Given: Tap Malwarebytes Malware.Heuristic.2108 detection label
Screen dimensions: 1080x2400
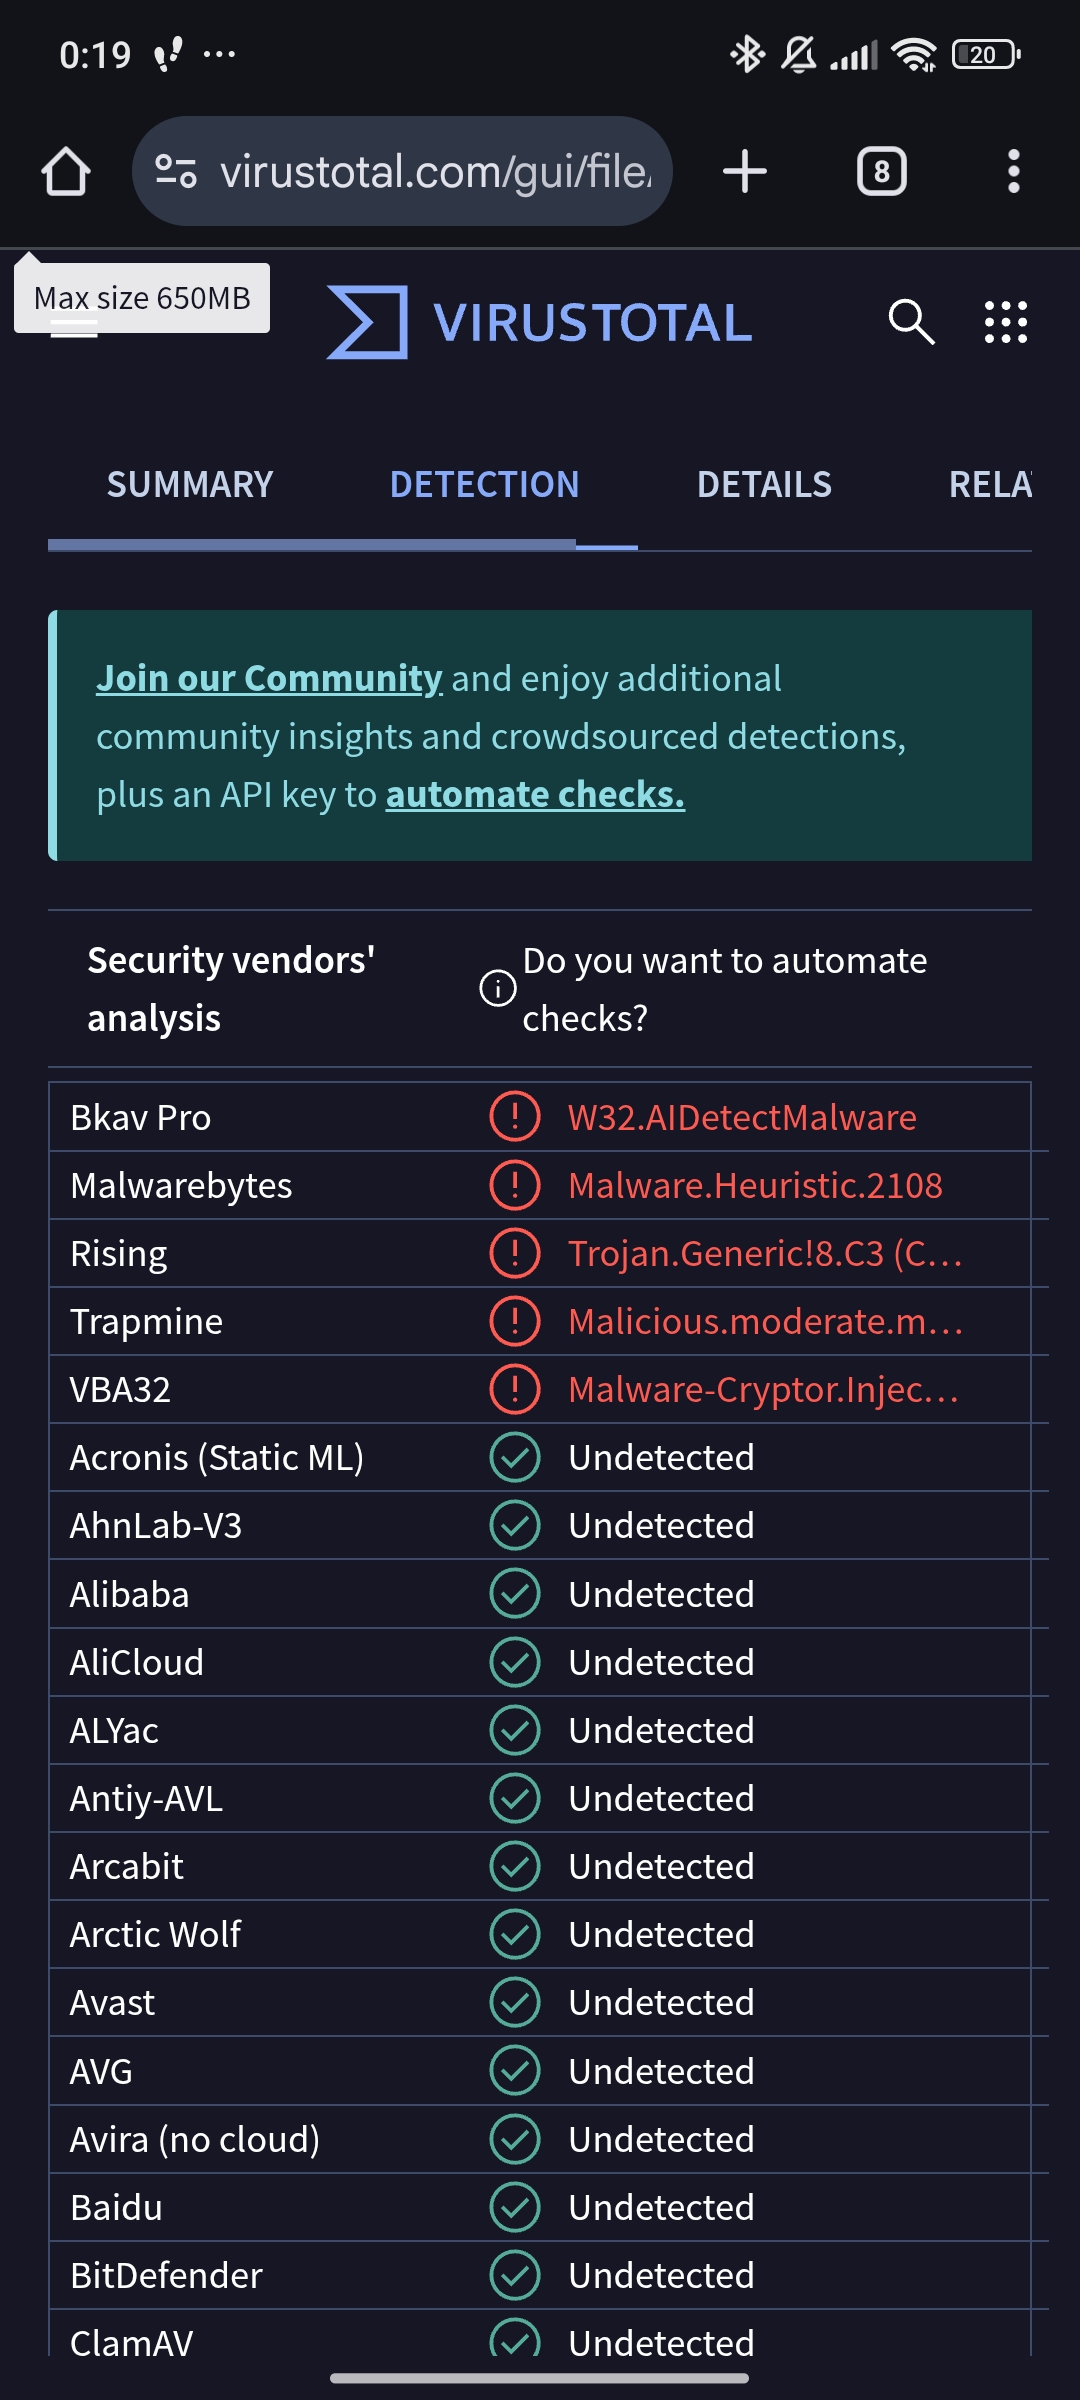Looking at the screenshot, I should [x=755, y=1186].
